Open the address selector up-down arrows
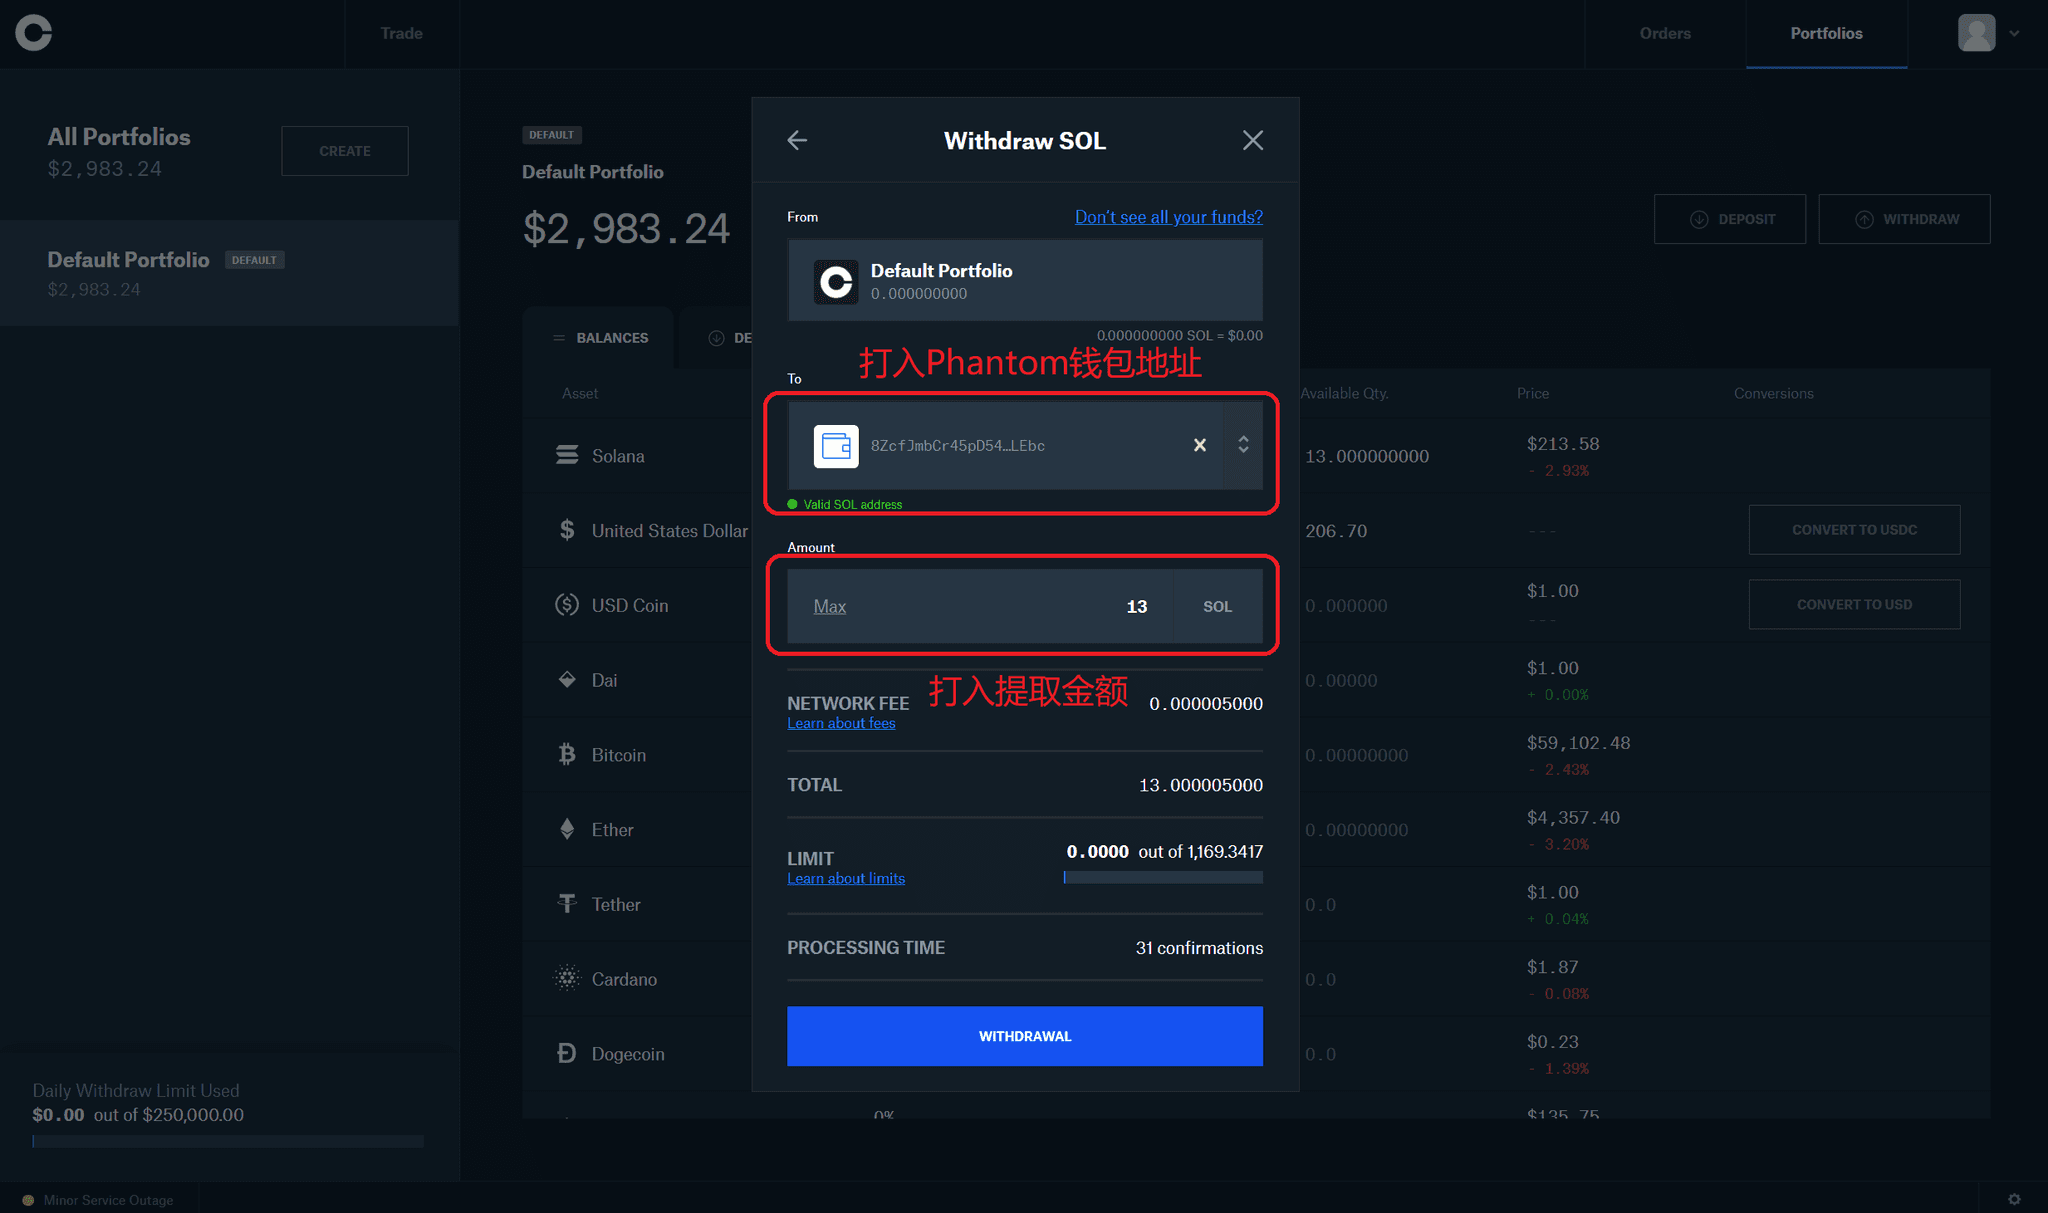The height and width of the screenshot is (1213, 2048). point(1243,444)
